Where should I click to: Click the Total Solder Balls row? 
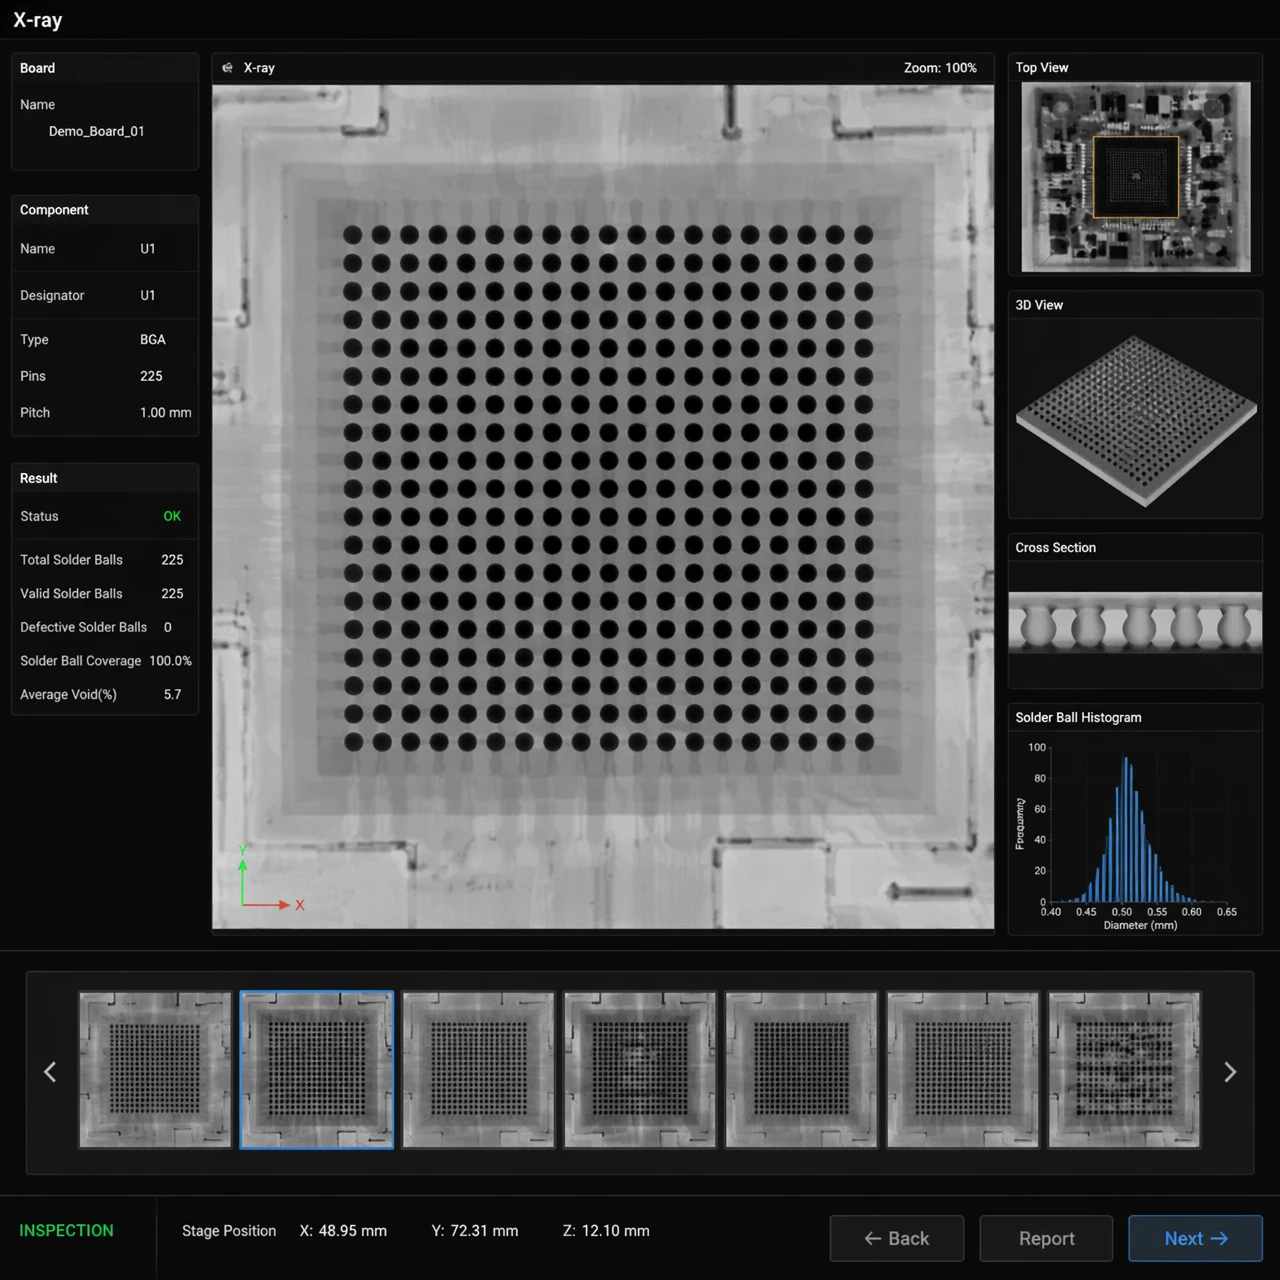105,560
